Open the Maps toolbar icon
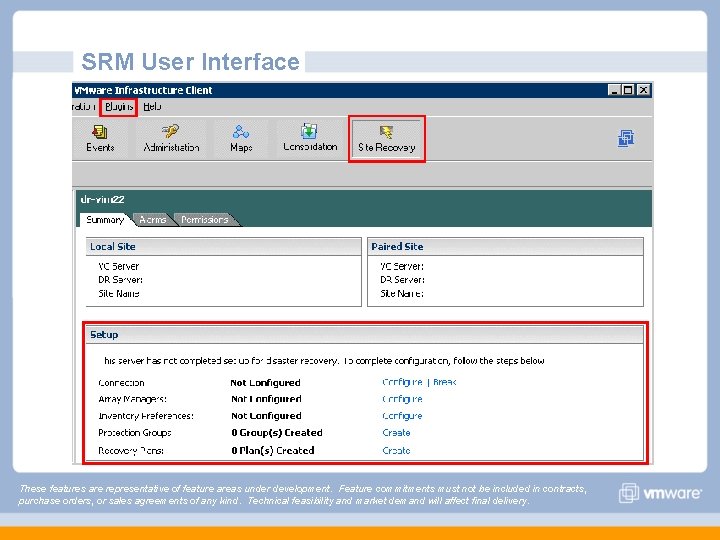 tap(241, 138)
